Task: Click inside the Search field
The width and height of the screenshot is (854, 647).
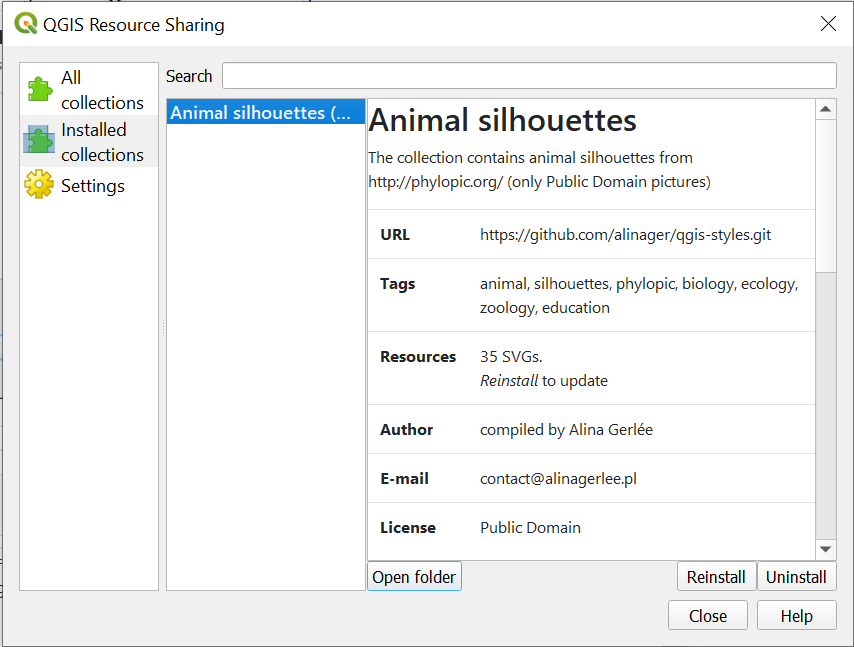Action: (x=530, y=75)
